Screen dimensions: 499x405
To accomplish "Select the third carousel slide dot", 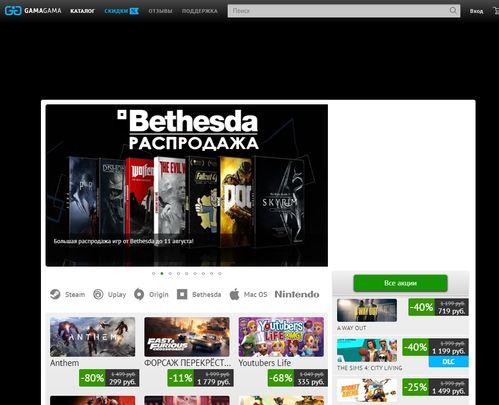I will tap(170, 273).
